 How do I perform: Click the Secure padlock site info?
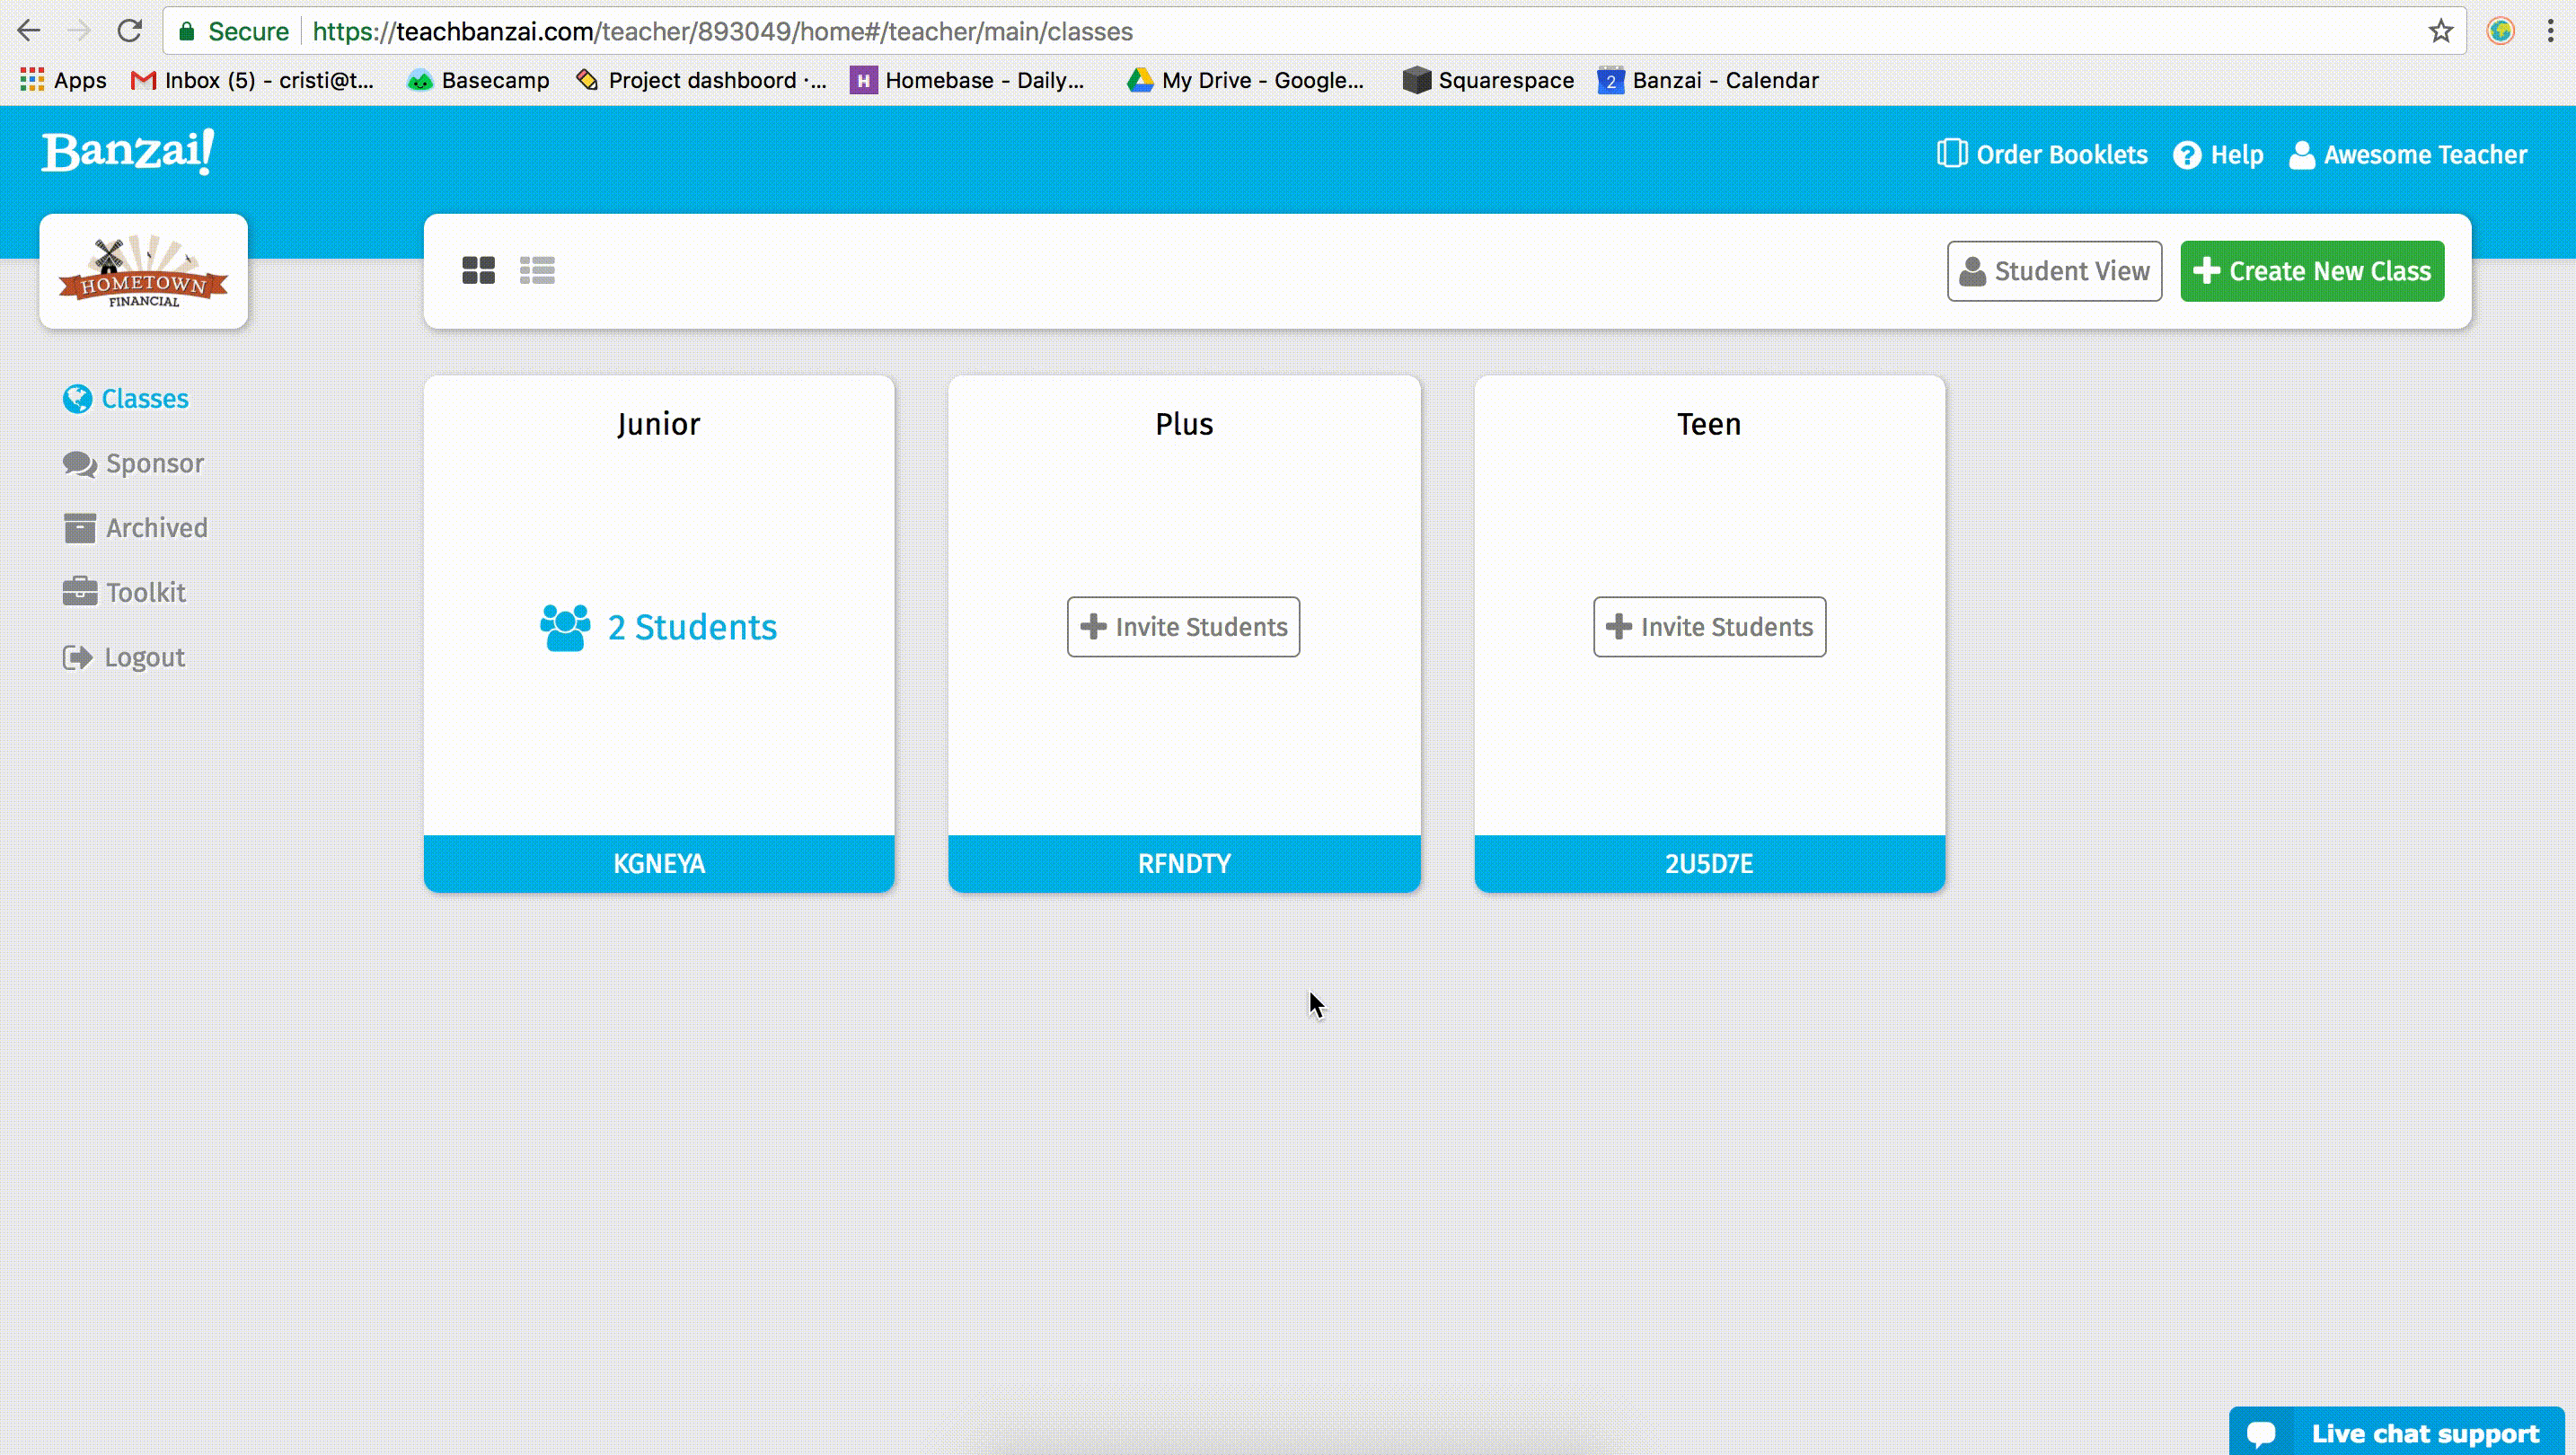click(233, 31)
